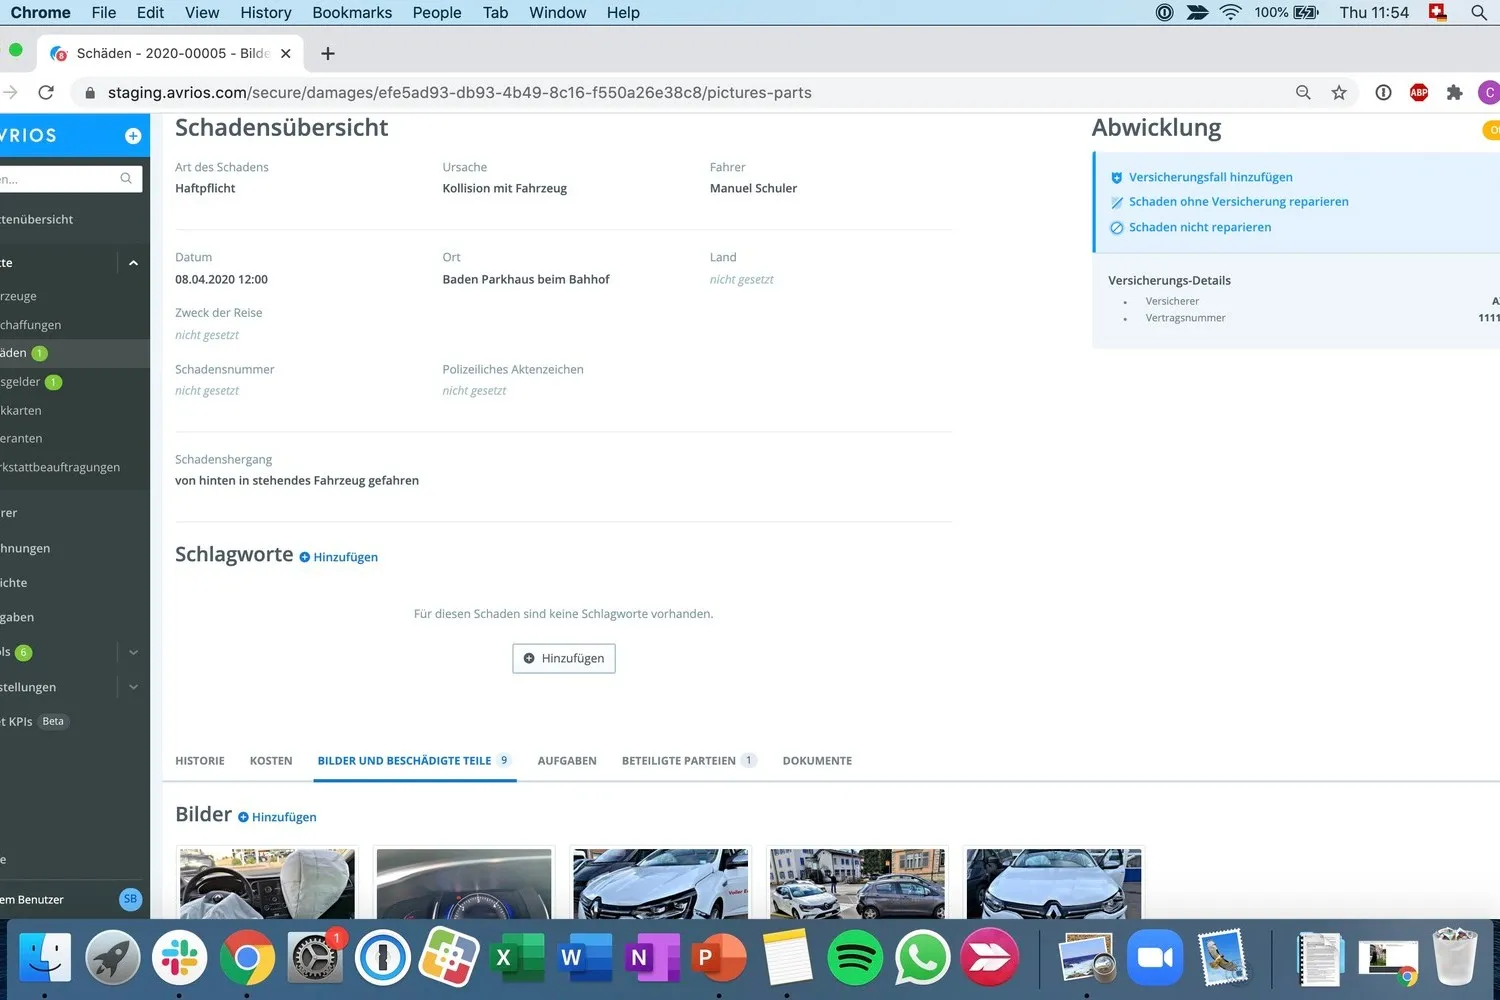Open the parking lot cars picture thumbnail
This screenshot has width=1500, height=1000.
[857, 883]
